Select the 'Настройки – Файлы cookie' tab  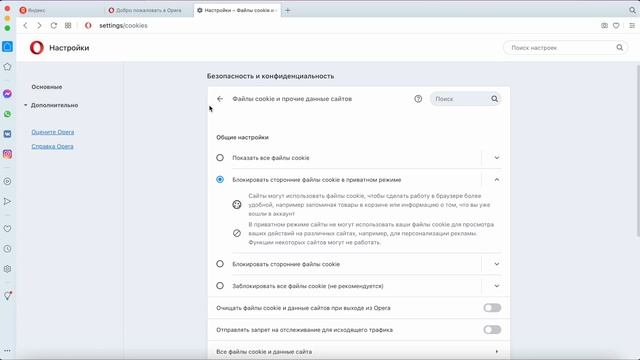238,10
